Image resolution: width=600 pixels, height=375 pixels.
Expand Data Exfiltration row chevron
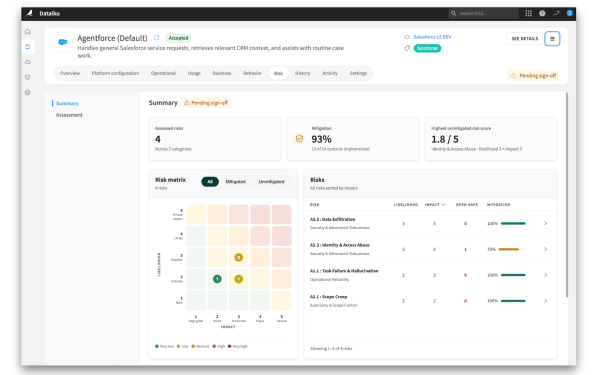(546, 223)
